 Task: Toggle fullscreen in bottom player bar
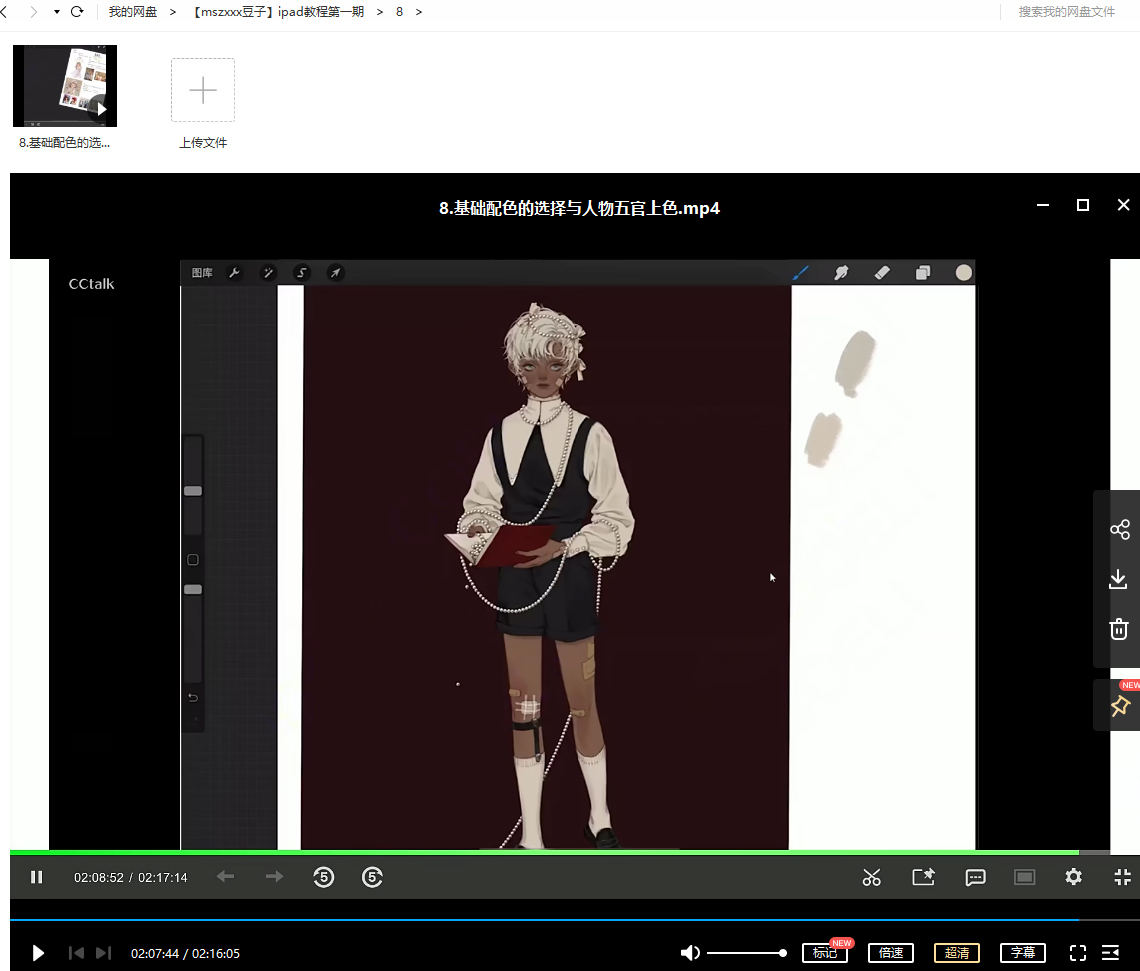click(x=1077, y=953)
